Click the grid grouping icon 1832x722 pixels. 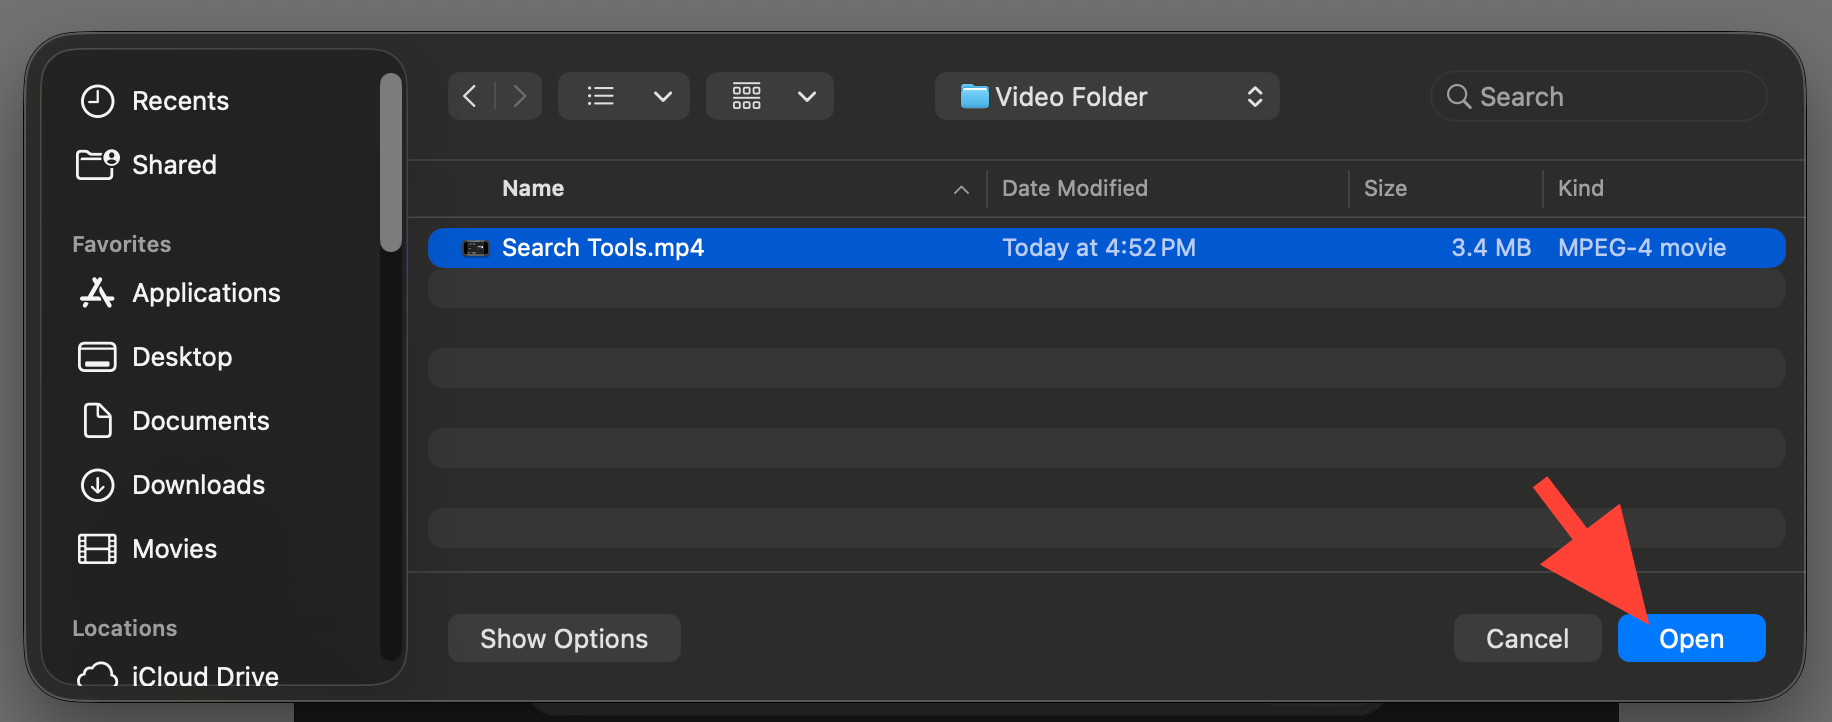pyautogui.click(x=747, y=96)
